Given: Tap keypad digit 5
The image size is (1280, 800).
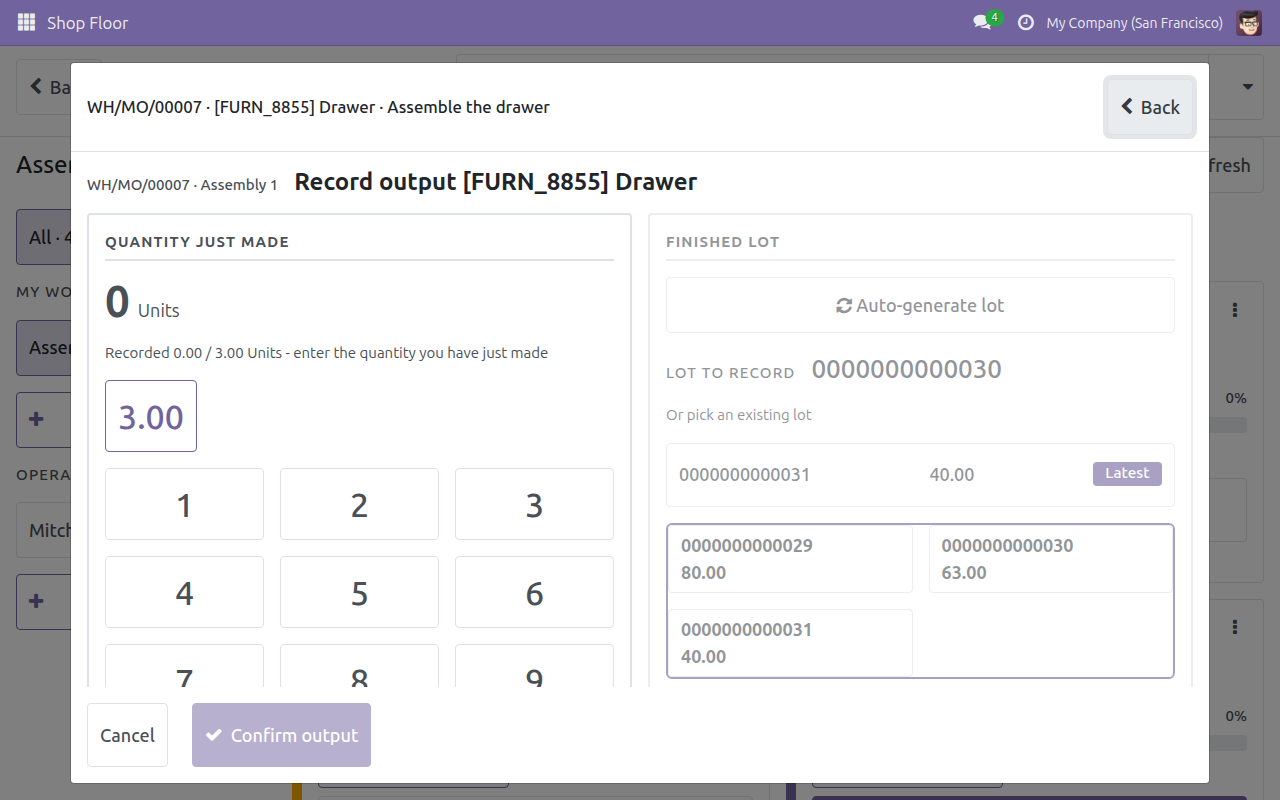Looking at the screenshot, I should tap(359, 593).
